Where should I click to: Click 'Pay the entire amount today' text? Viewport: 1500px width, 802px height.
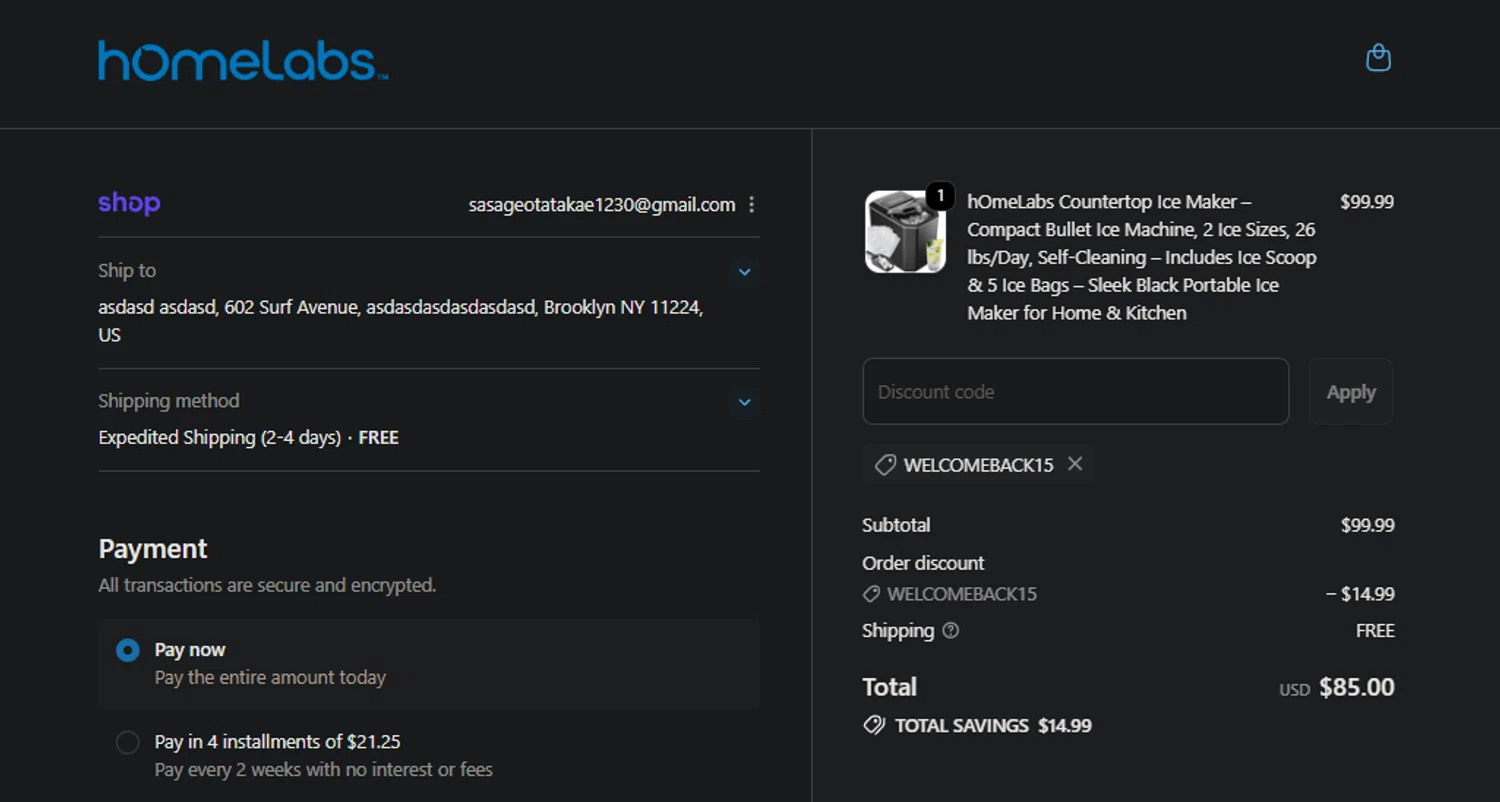pos(270,678)
